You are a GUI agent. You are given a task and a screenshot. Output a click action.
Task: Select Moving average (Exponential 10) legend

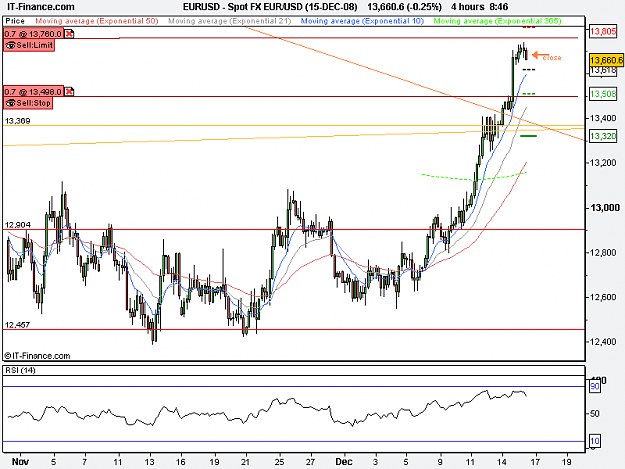pos(362,21)
